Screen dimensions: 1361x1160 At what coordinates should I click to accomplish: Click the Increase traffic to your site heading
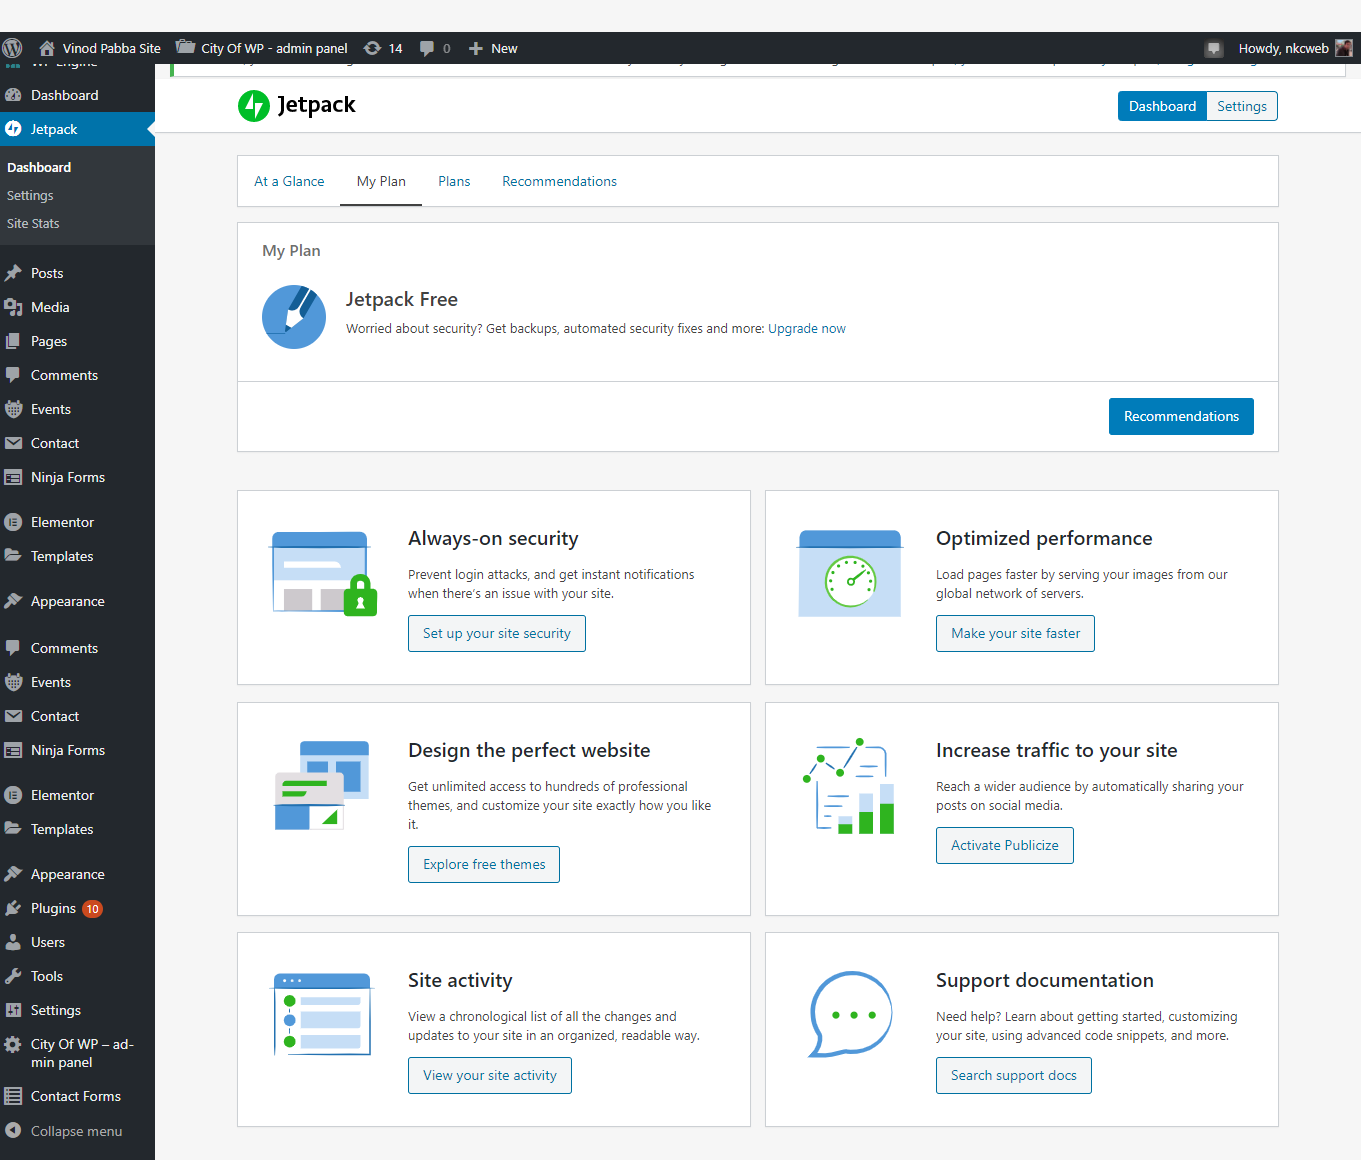coord(1057,750)
